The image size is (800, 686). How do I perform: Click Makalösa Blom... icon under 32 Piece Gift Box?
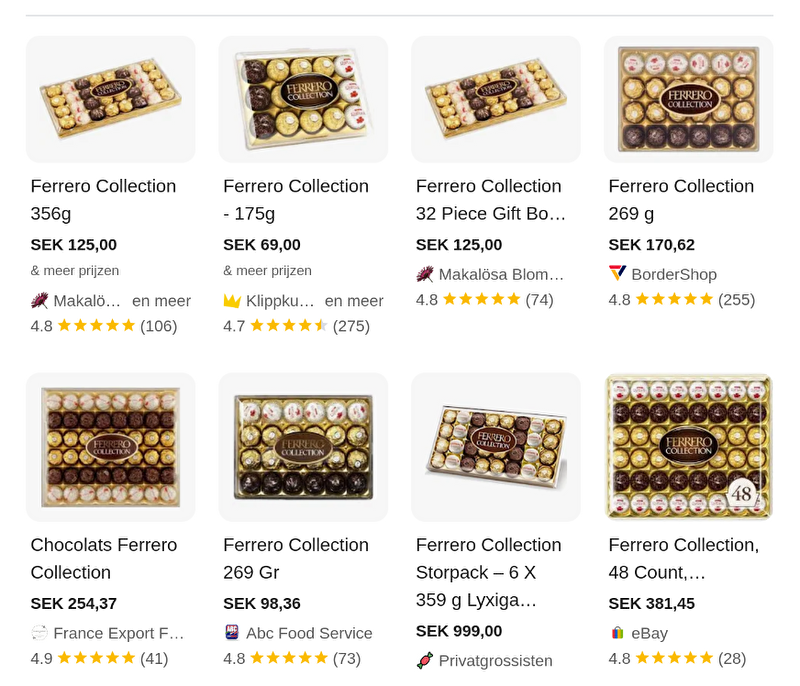(425, 273)
